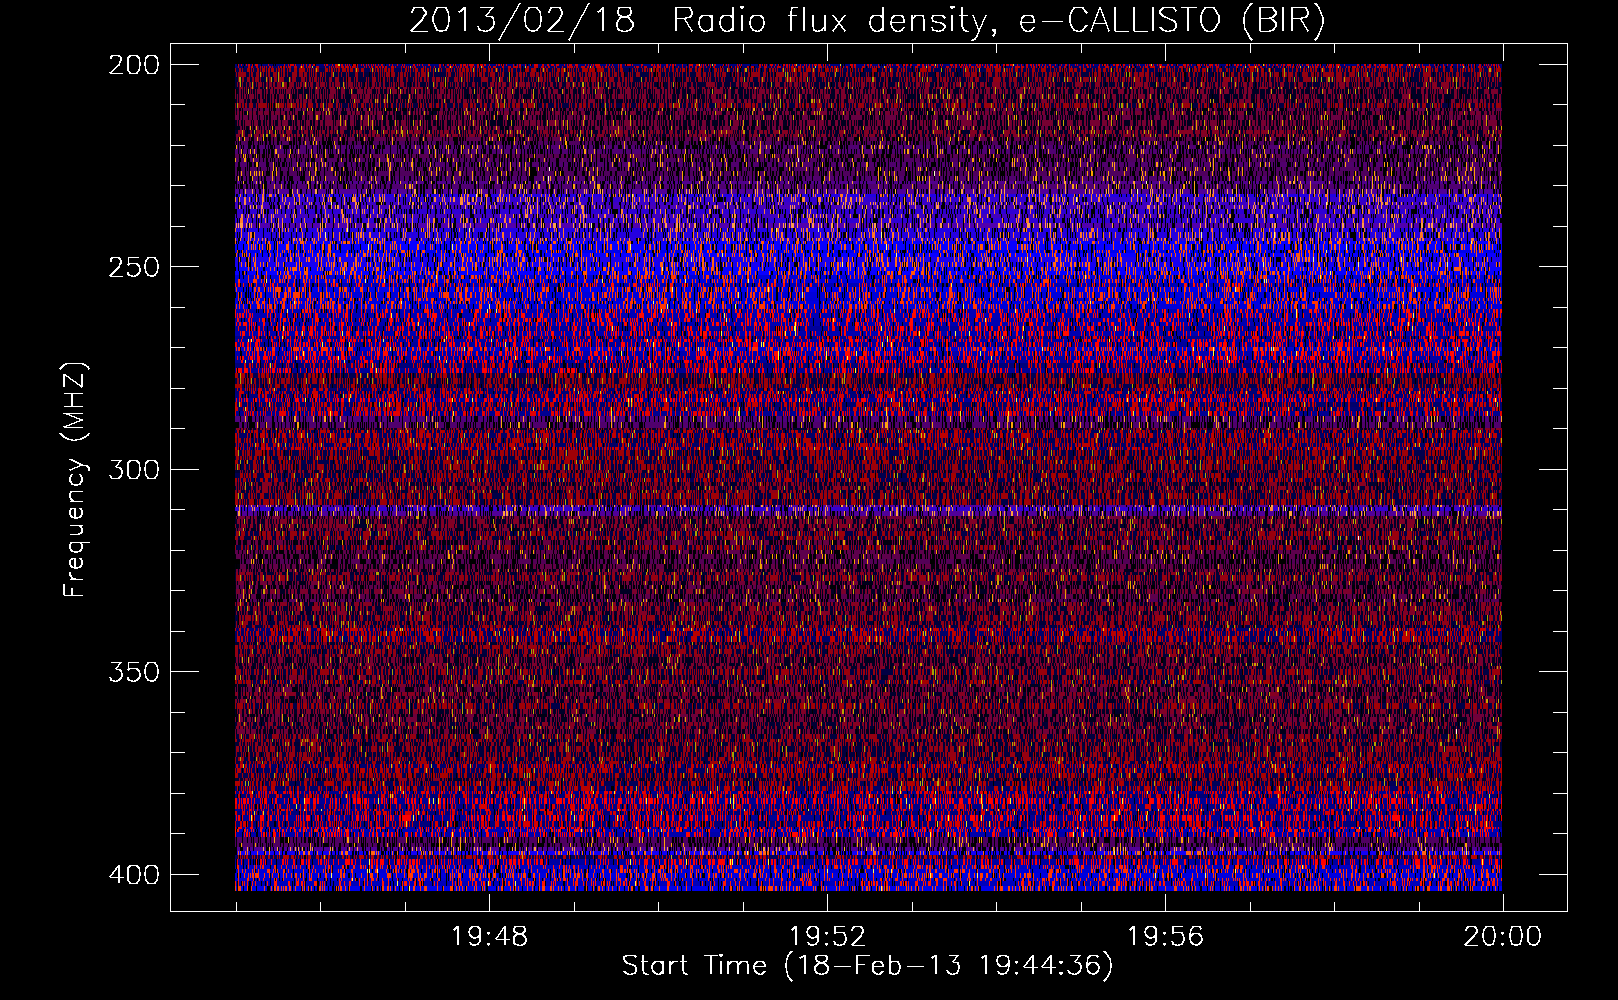
Task: Click the plot title '2013/02/18 Radio flux density'
Action: coord(698,21)
